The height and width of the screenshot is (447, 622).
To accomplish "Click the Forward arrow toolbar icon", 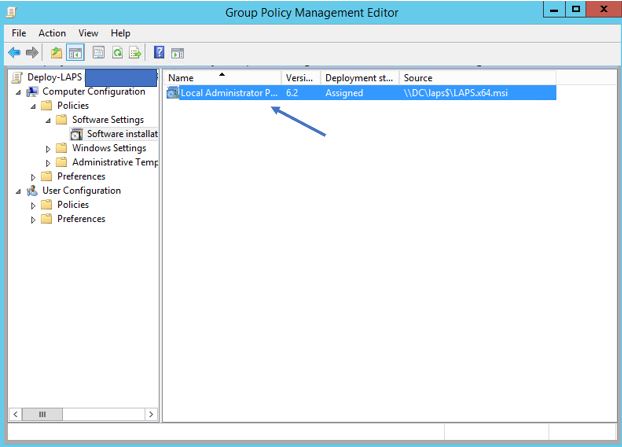I will click(x=32, y=52).
